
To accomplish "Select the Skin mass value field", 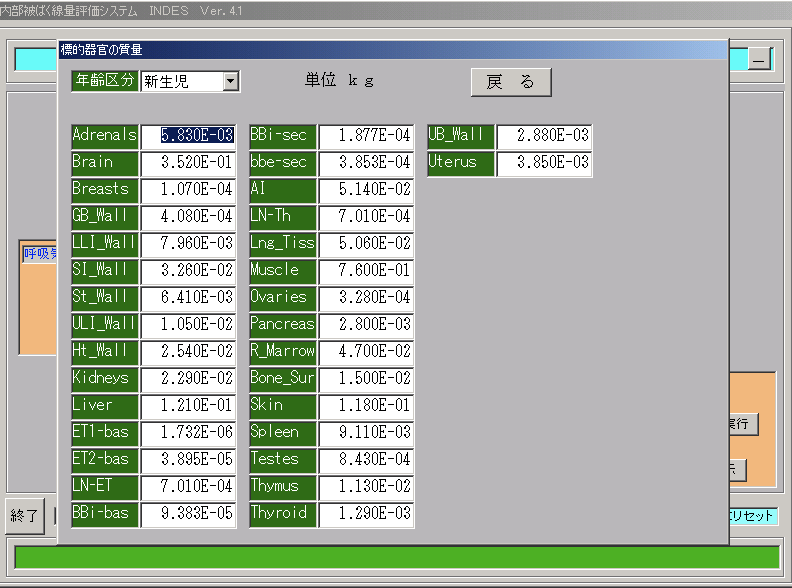I will (x=366, y=405).
